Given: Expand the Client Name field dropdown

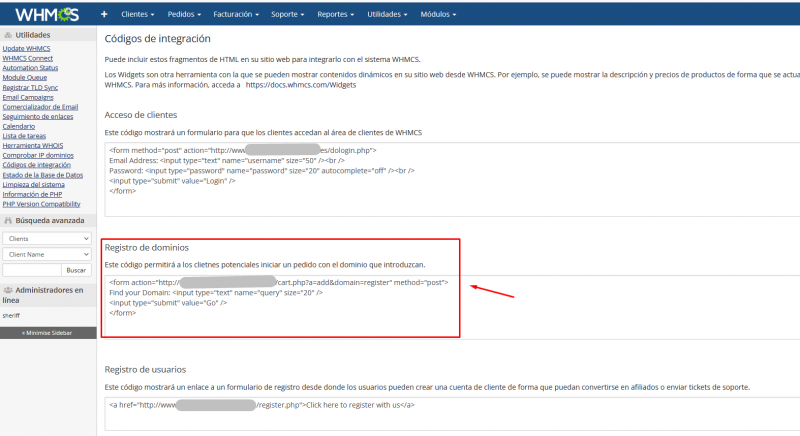Looking at the screenshot, I should (47, 255).
